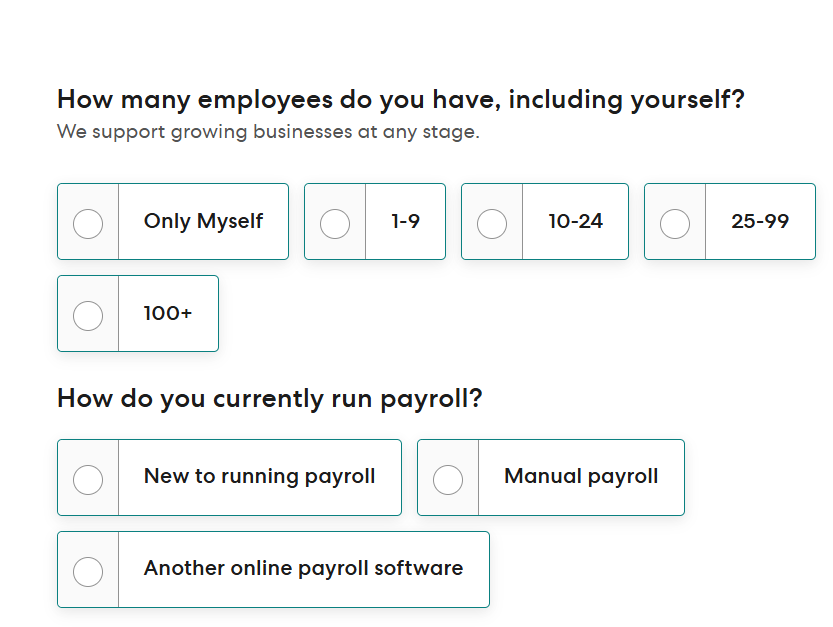Toggle the Another online payroll software radio circle
833x627 pixels.
(88, 571)
